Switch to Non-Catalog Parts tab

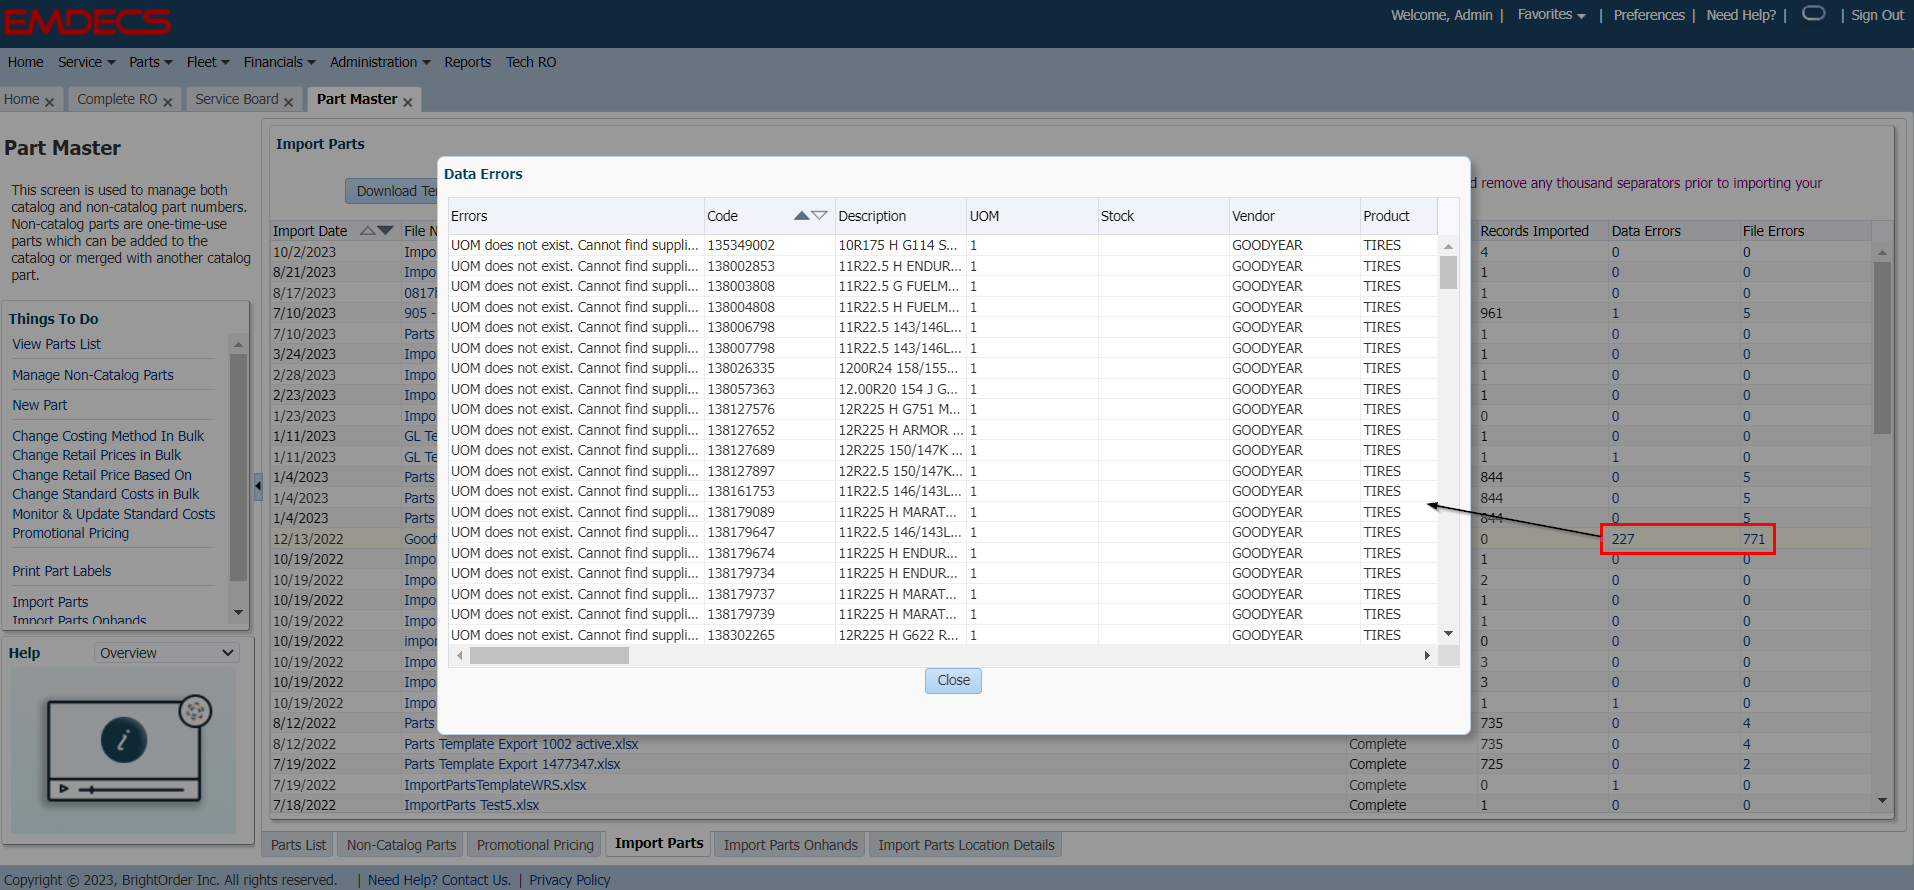click(401, 845)
